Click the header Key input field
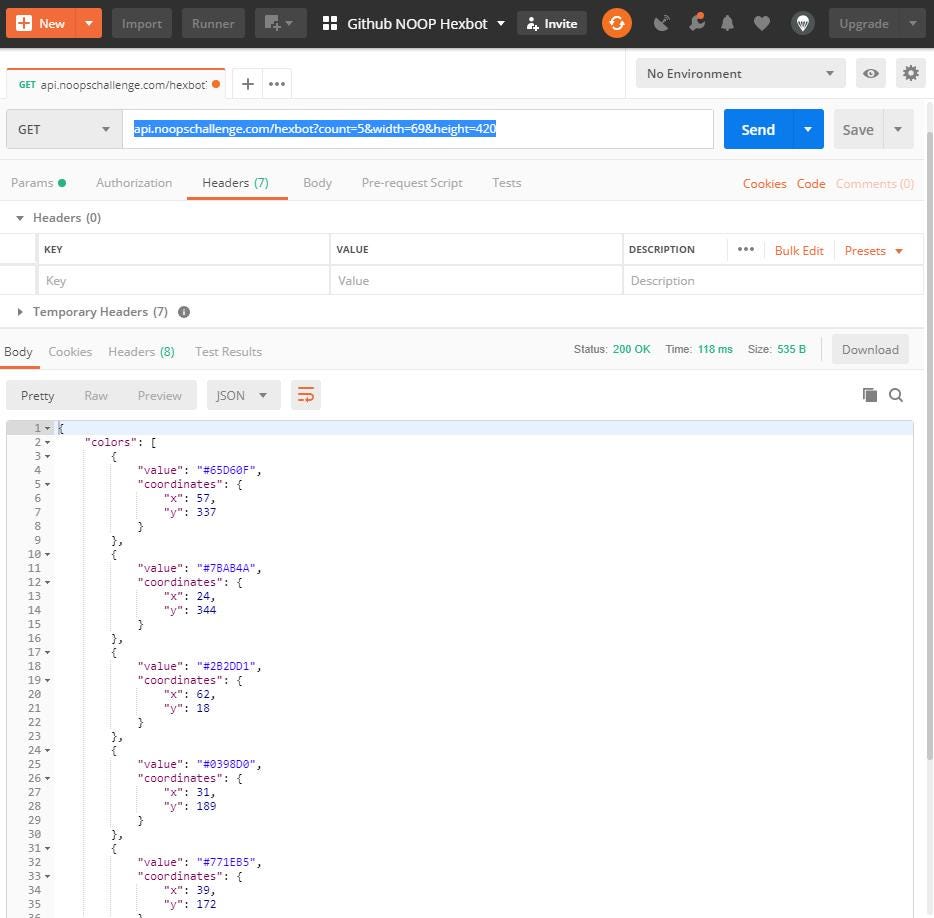 [x=183, y=281]
